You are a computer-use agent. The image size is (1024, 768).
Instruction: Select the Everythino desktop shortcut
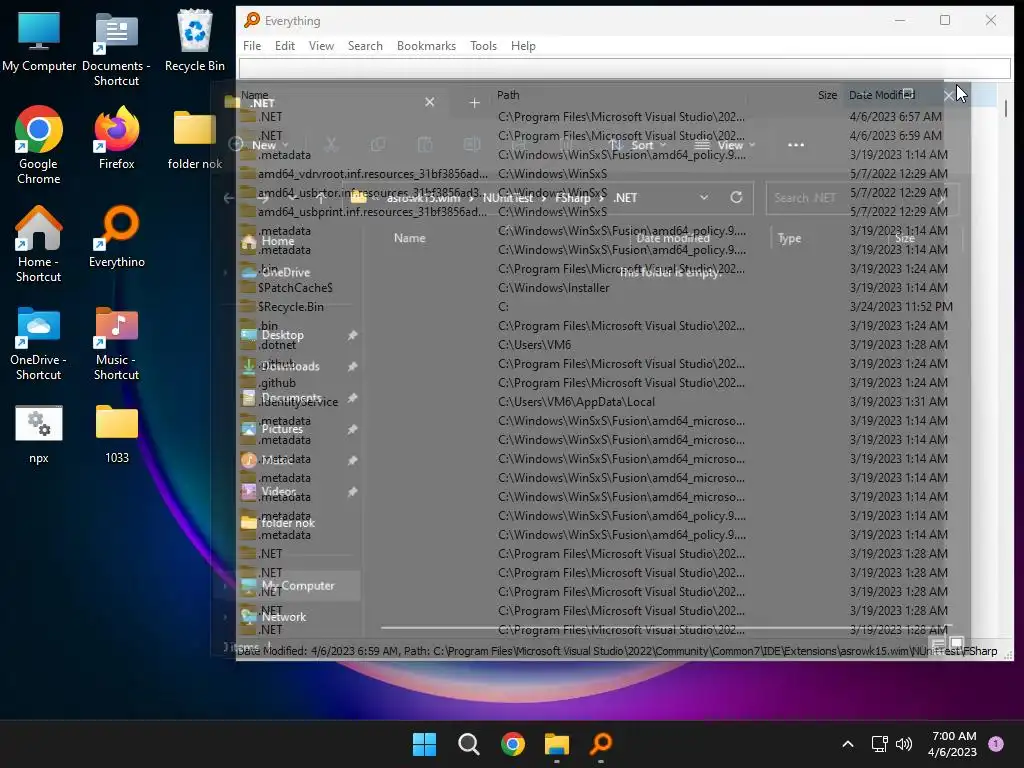tap(116, 236)
